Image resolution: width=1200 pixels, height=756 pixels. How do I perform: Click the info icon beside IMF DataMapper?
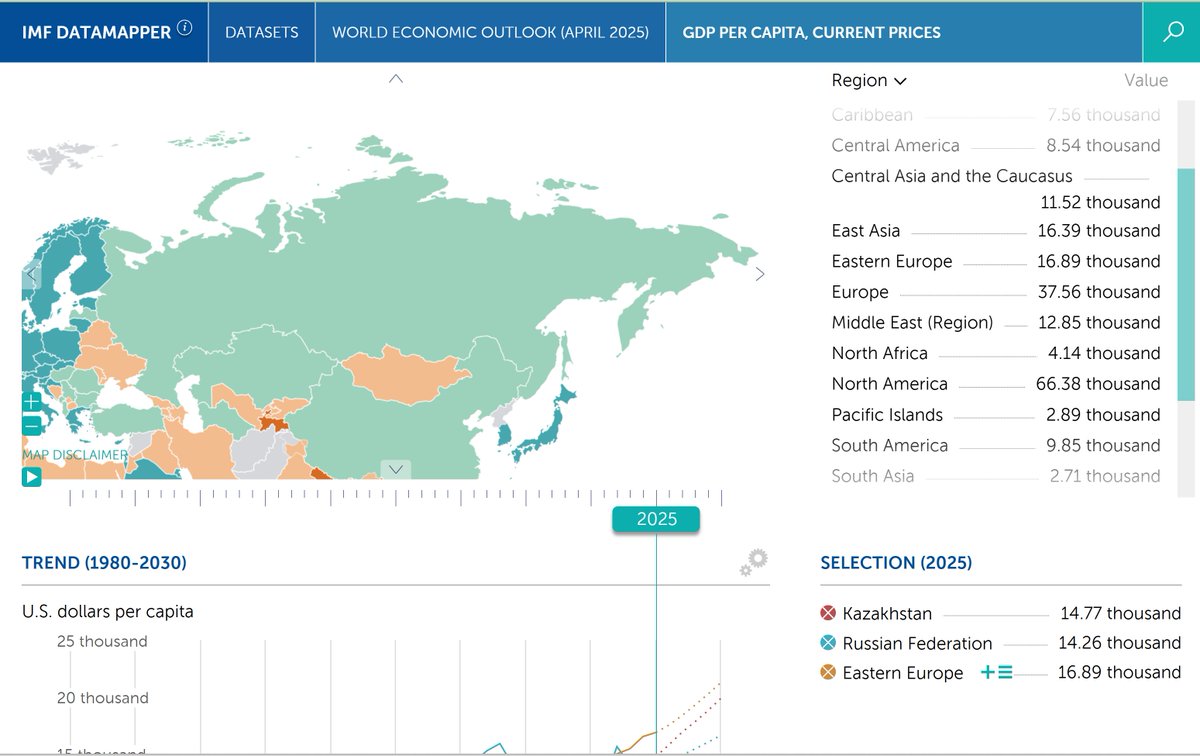click(185, 29)
